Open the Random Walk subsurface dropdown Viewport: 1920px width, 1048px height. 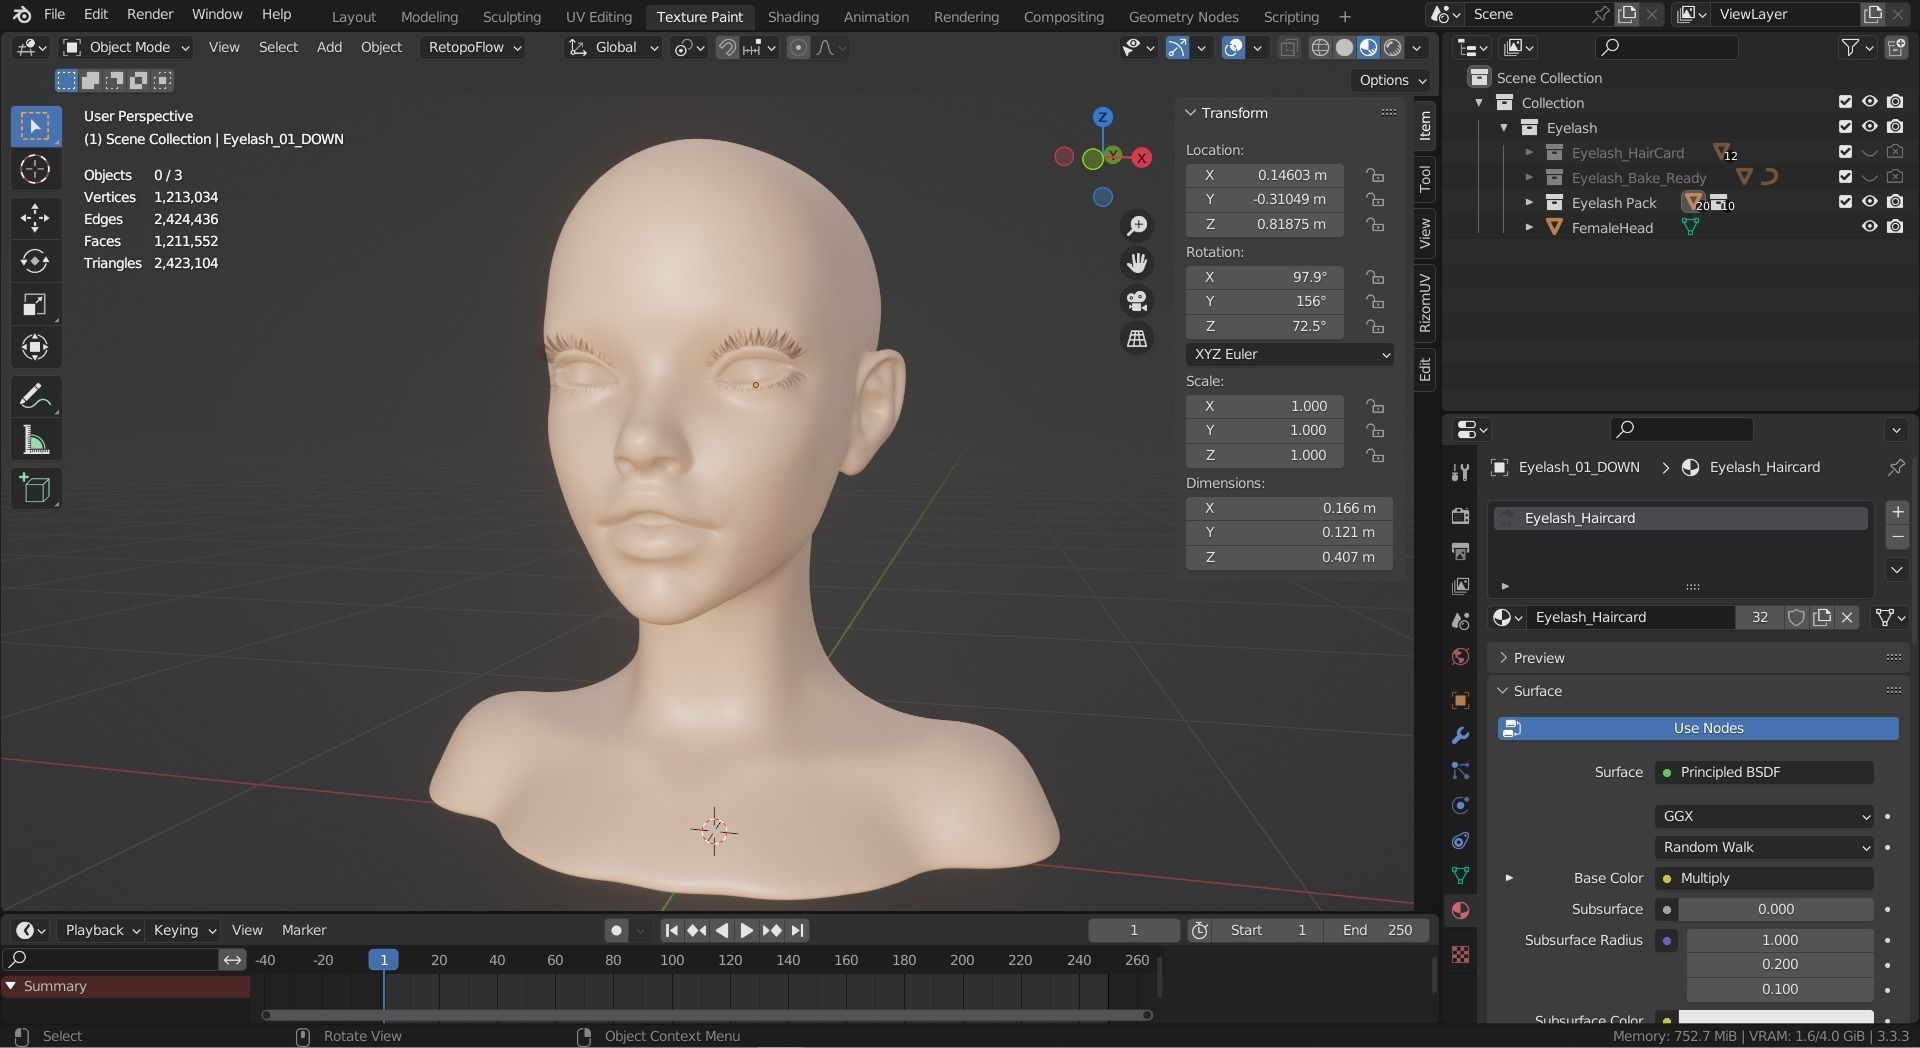click(x=1764, y=847)
